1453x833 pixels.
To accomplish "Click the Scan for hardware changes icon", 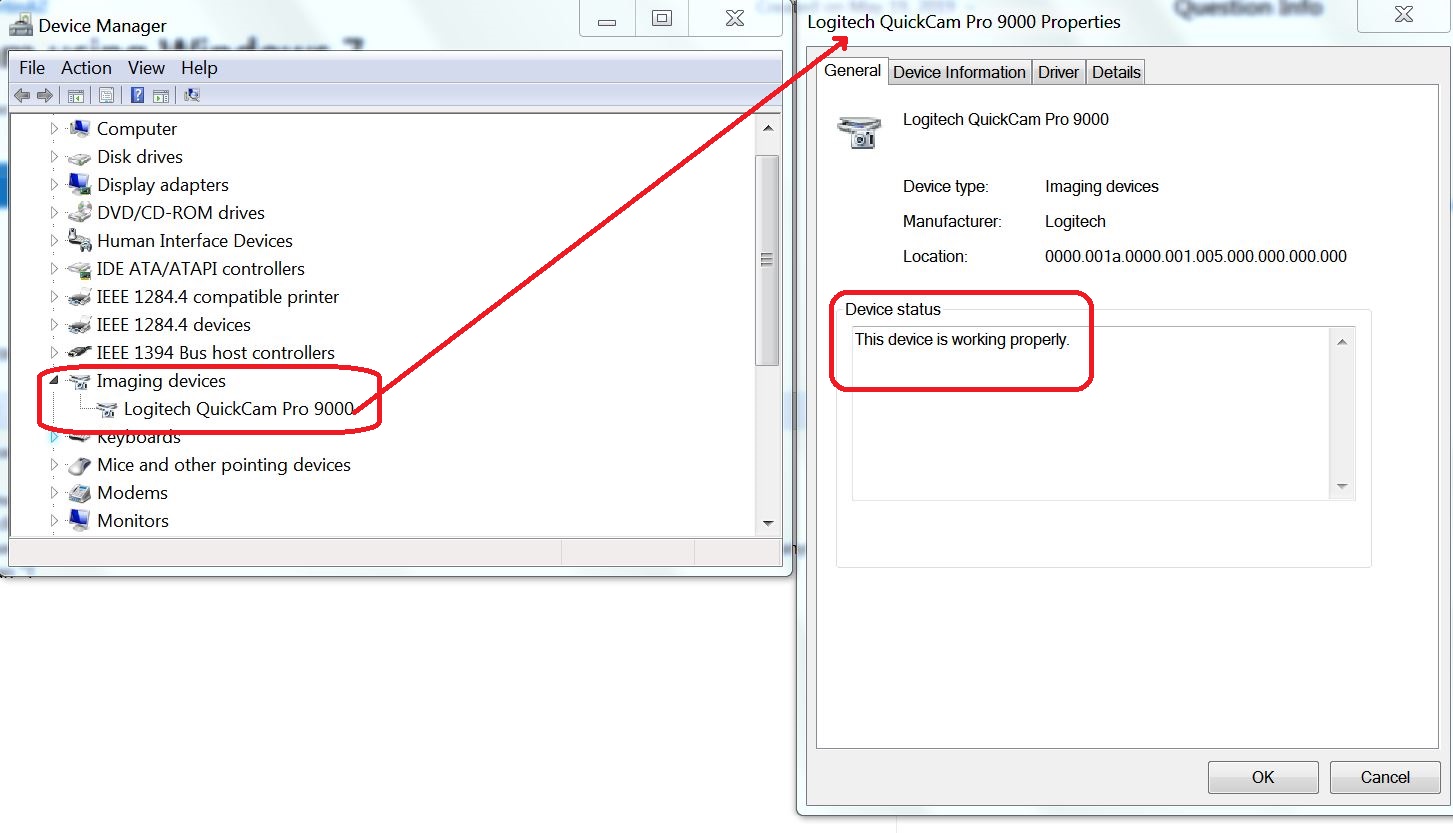I will click(x=192, y=96).
